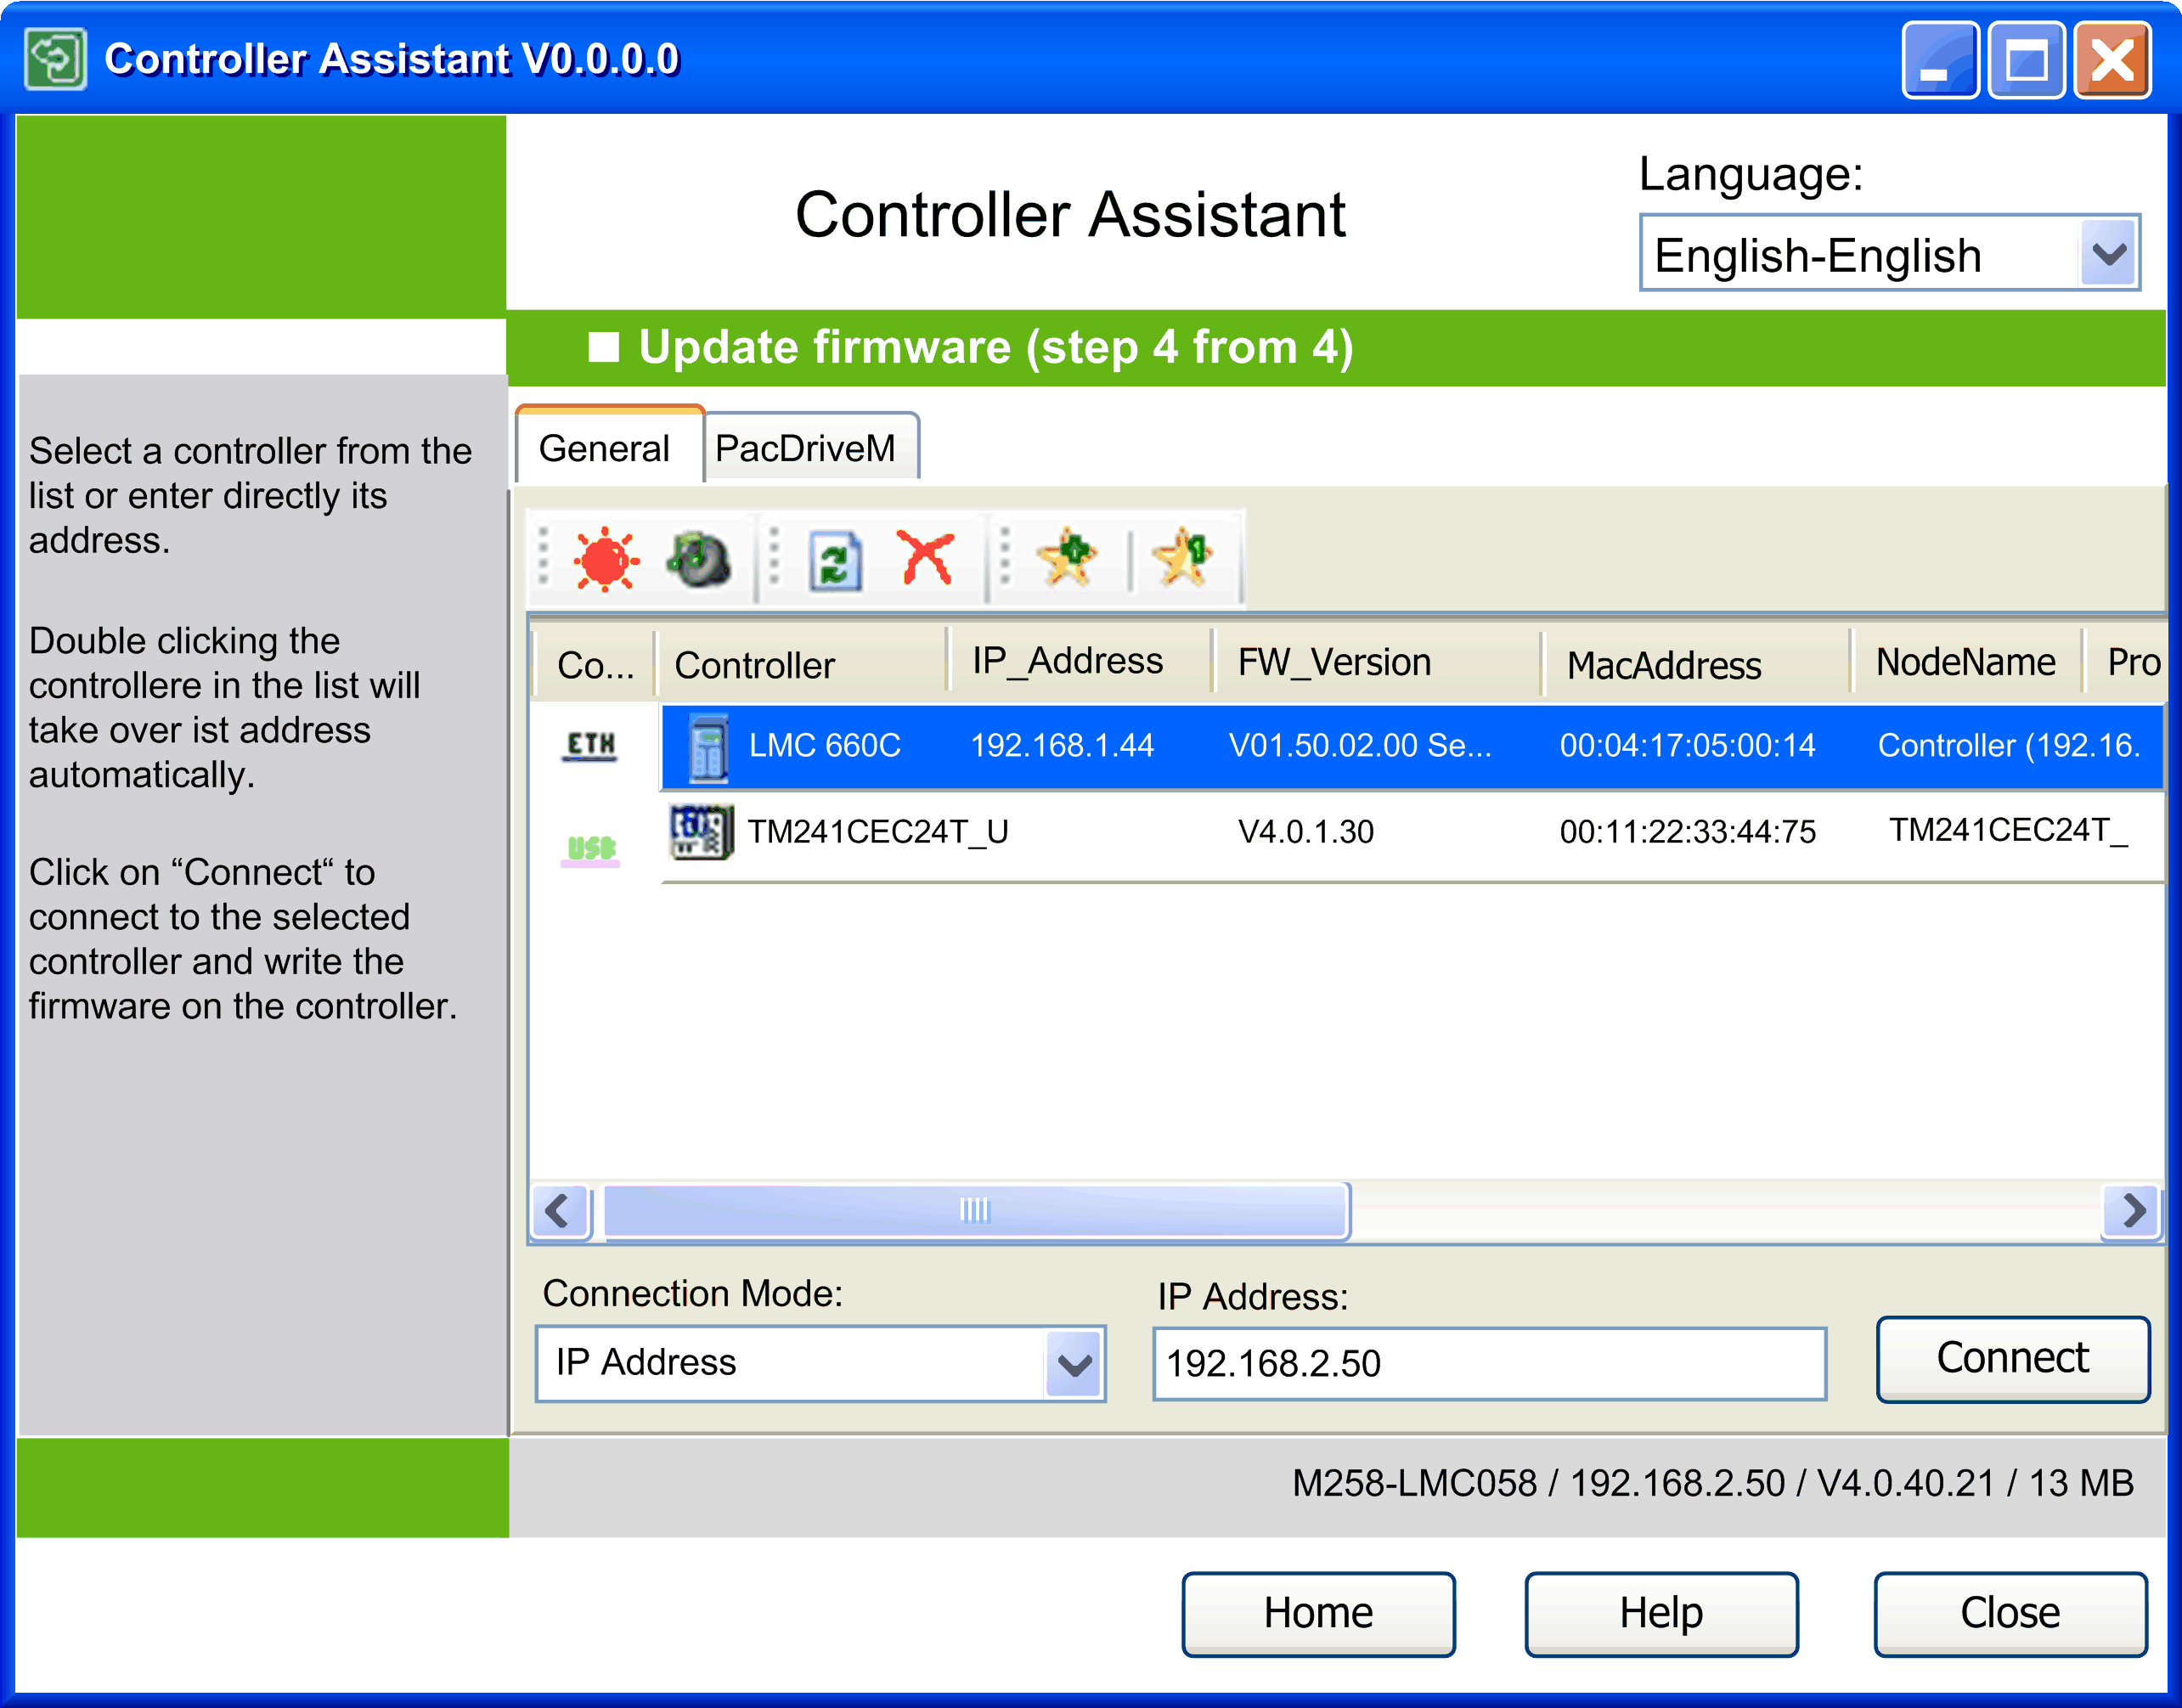Click firmware cell V01.50.02.00 Se...

point(1360,745)
